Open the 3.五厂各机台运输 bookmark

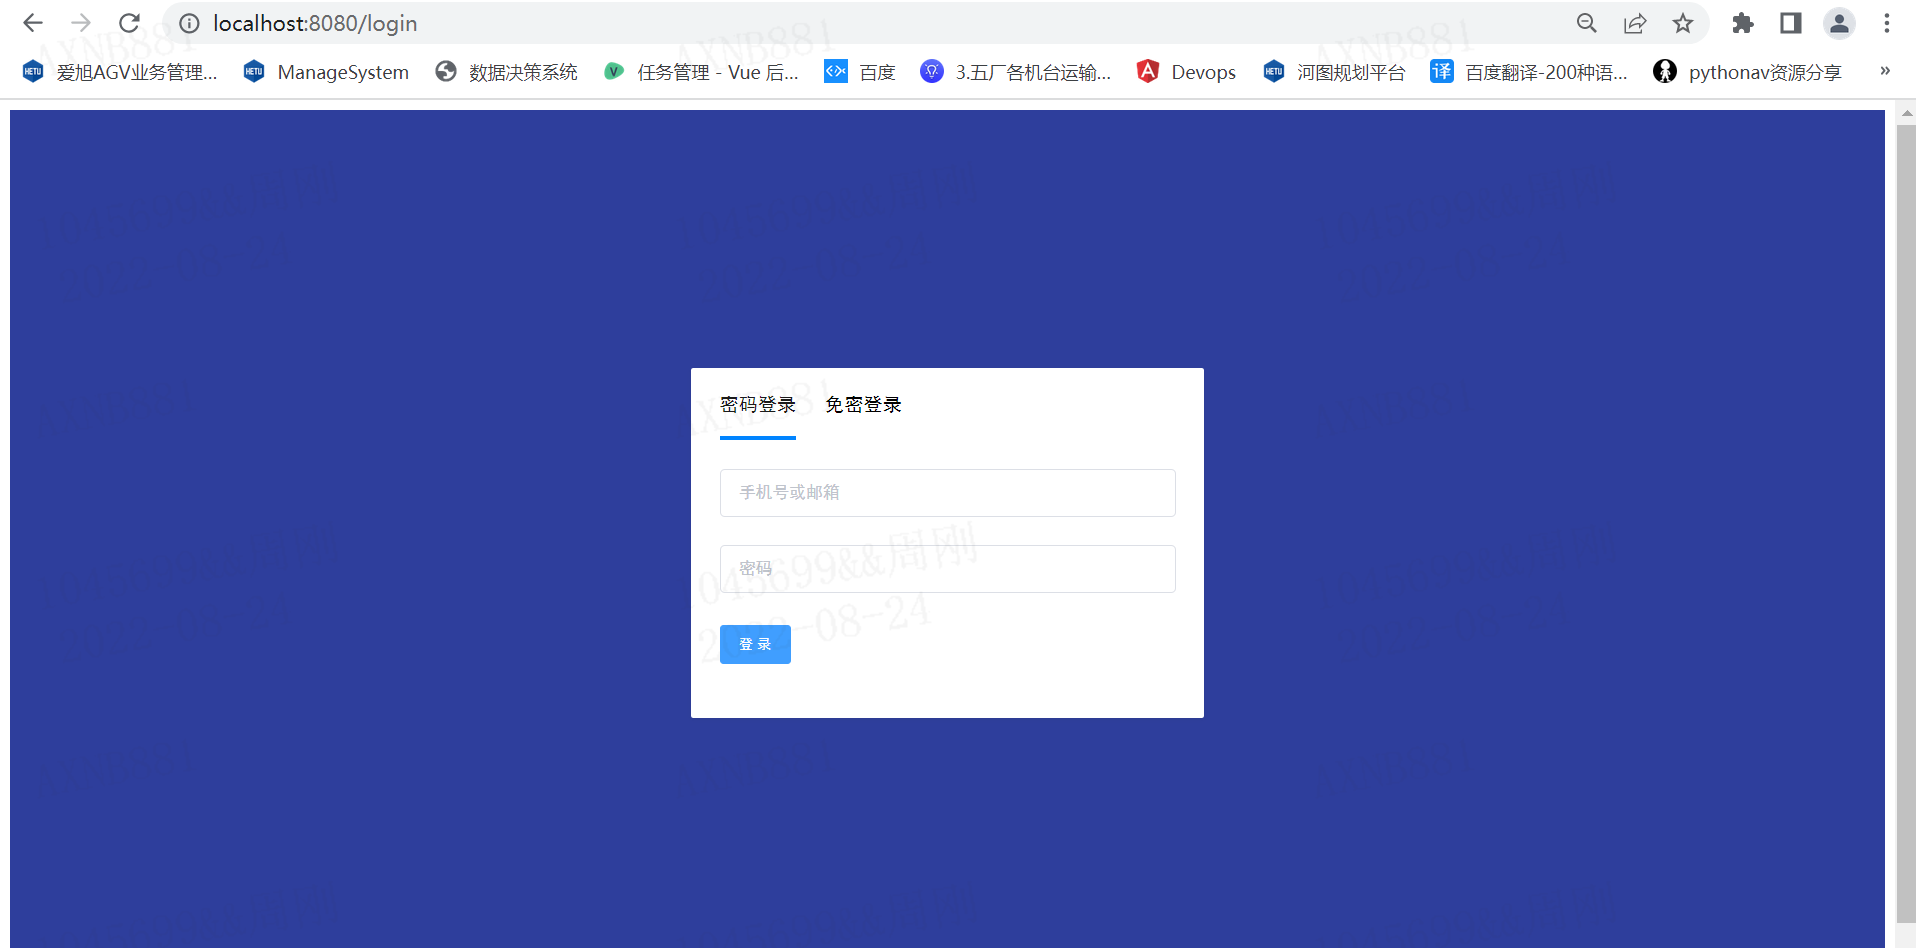1015,72
